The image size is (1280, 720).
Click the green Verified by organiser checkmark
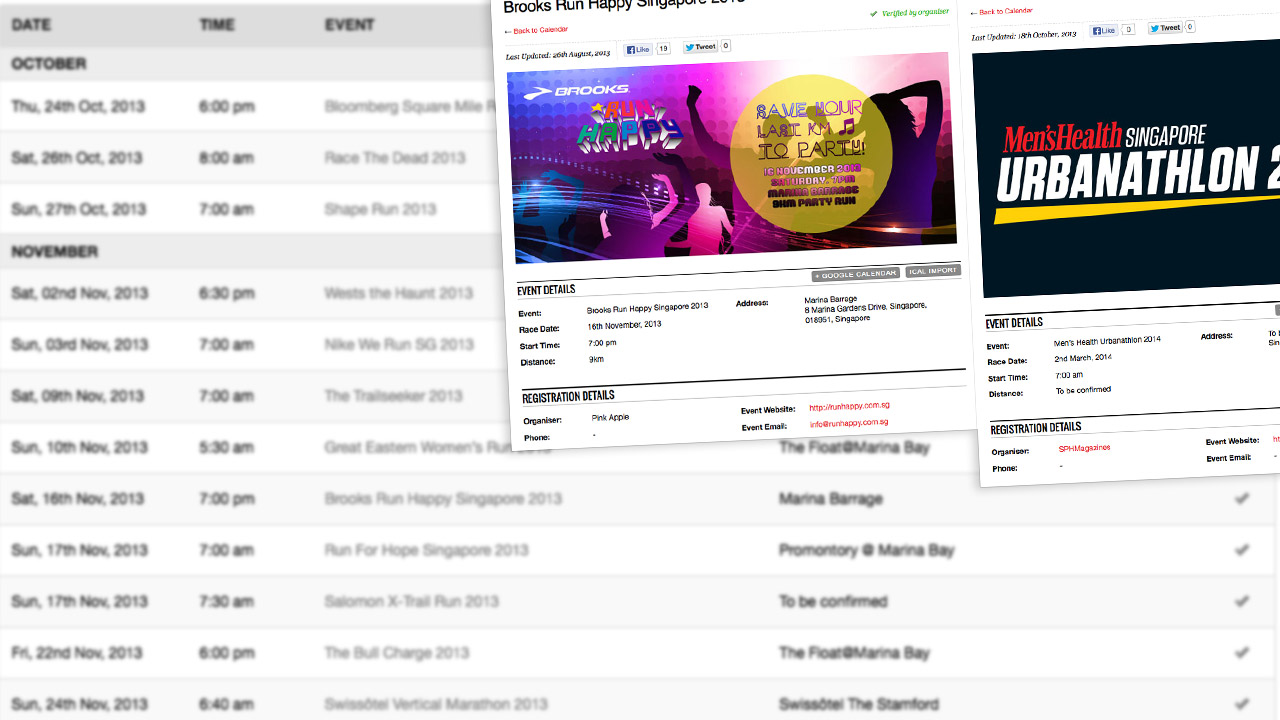(874, 13)
